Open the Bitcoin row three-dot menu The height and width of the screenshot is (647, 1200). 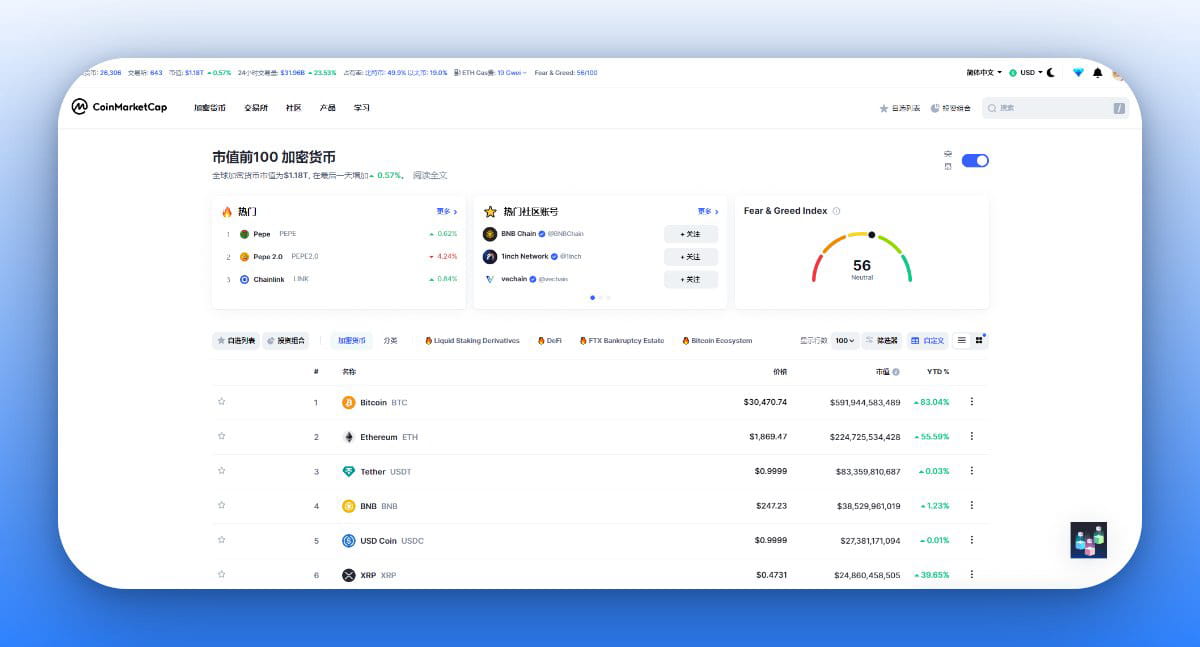[972, 402]
